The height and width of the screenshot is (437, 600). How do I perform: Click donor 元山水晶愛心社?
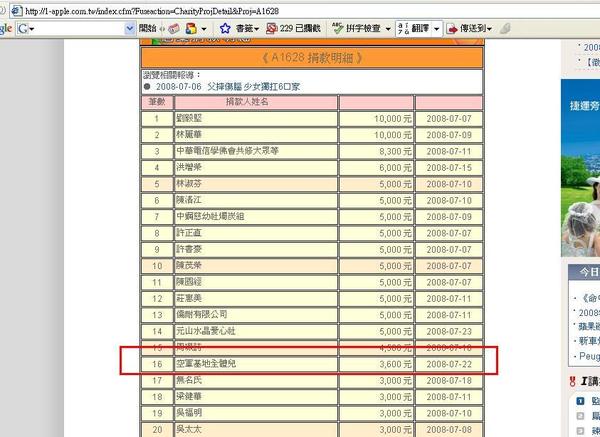[206, 331]
